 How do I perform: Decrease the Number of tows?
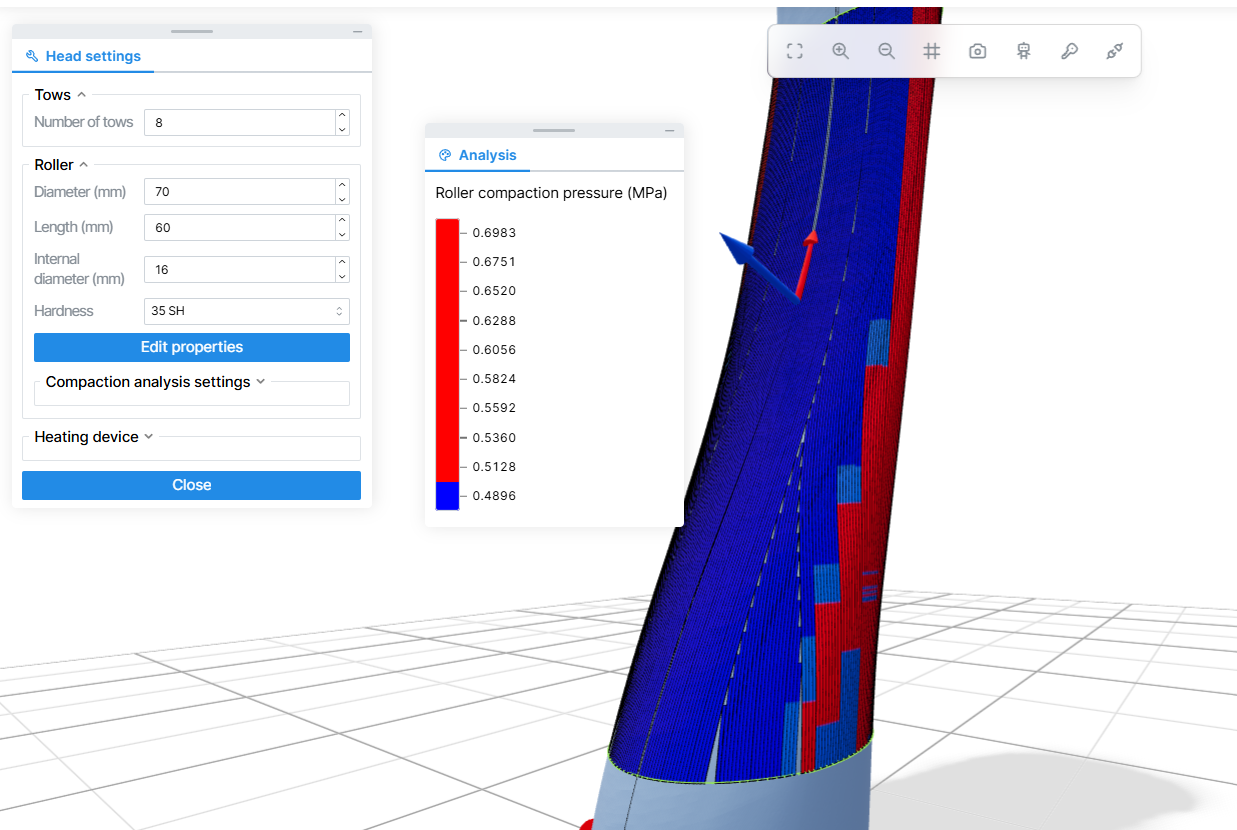(342, 129)
